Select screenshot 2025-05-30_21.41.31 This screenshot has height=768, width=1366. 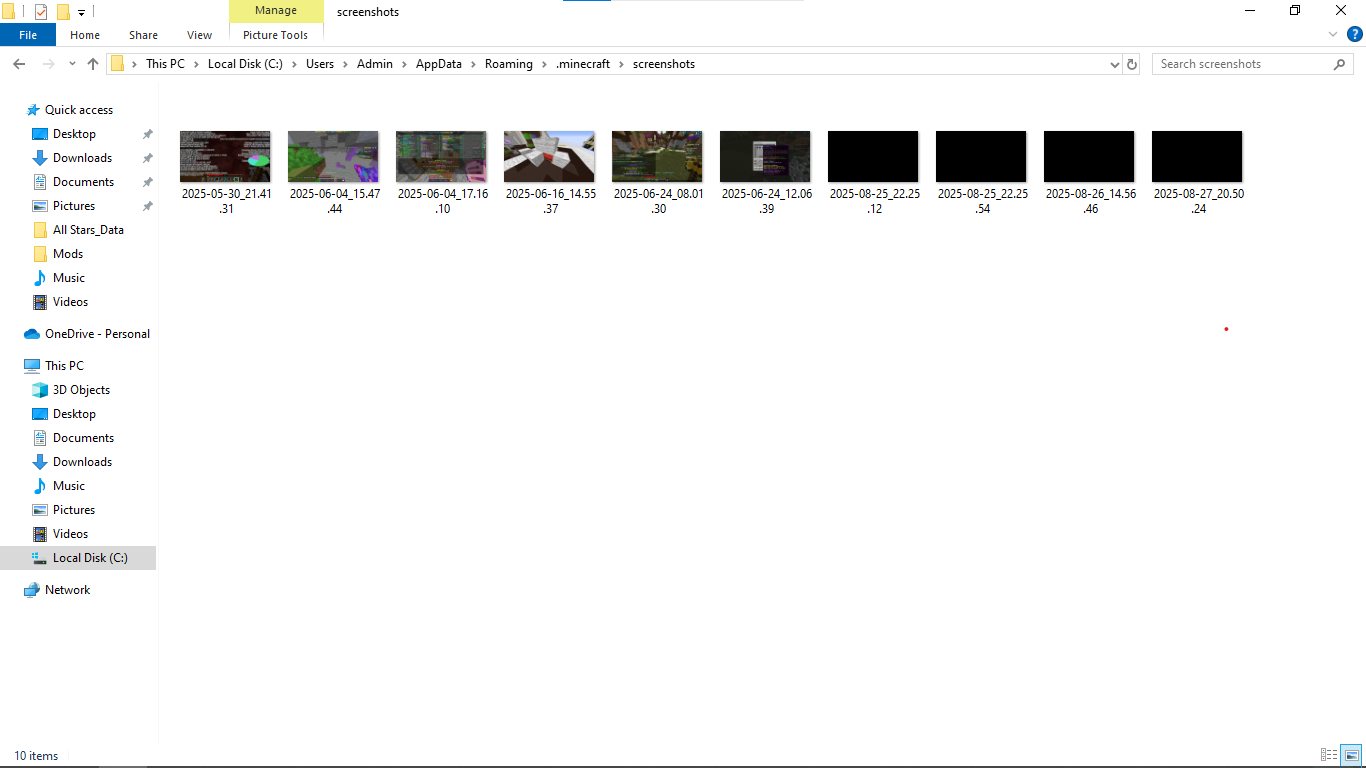click(226, 171)
